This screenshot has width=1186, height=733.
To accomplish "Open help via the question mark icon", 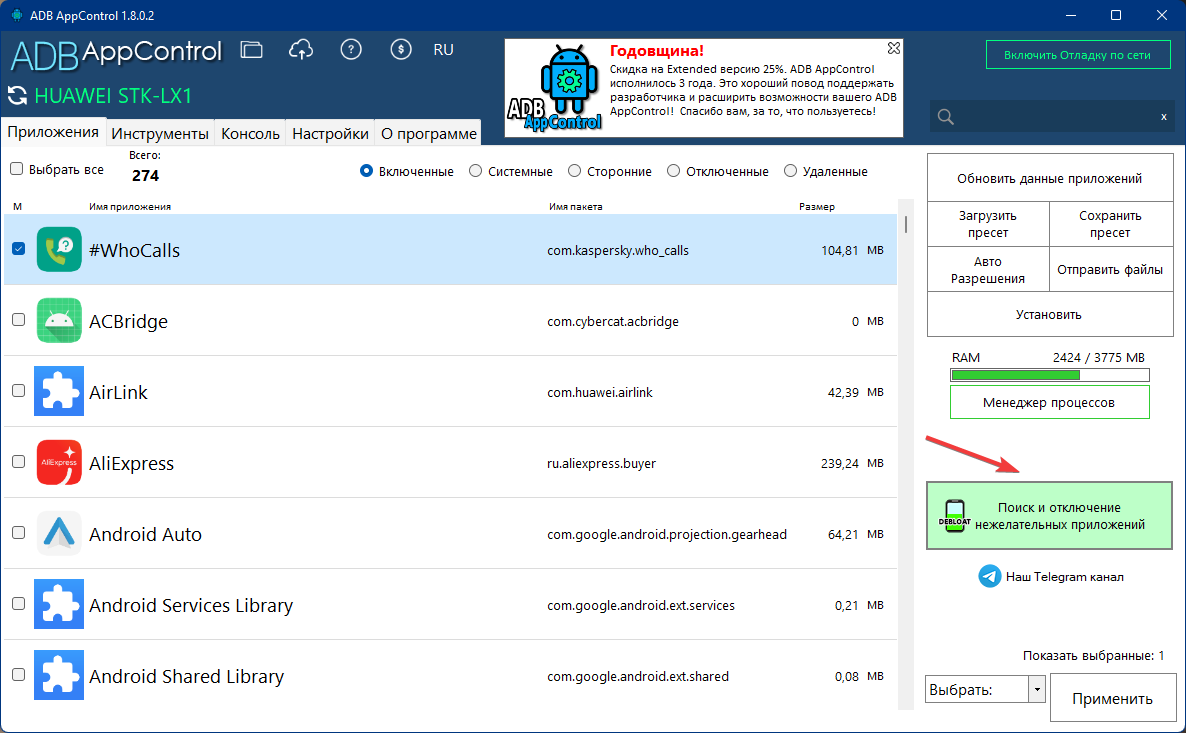I will [x=351, y=50].
